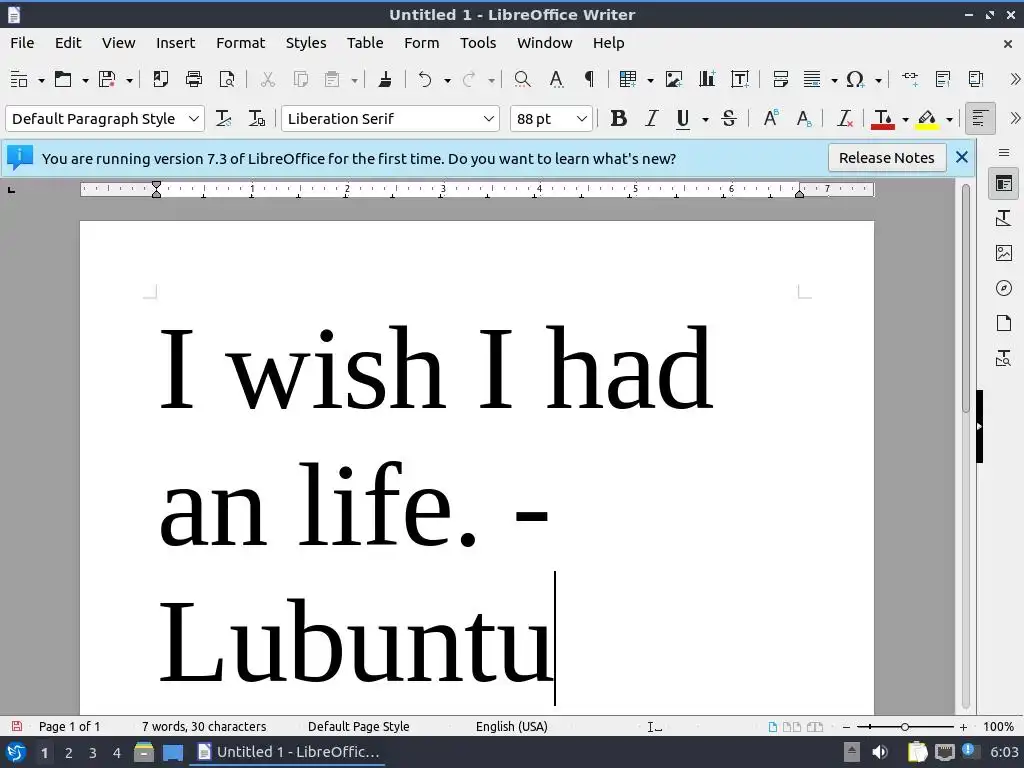The width and height of the screenshot is (1024, 768).
Task: Toggle Print Preview icon
Action: tap(227, 80)
